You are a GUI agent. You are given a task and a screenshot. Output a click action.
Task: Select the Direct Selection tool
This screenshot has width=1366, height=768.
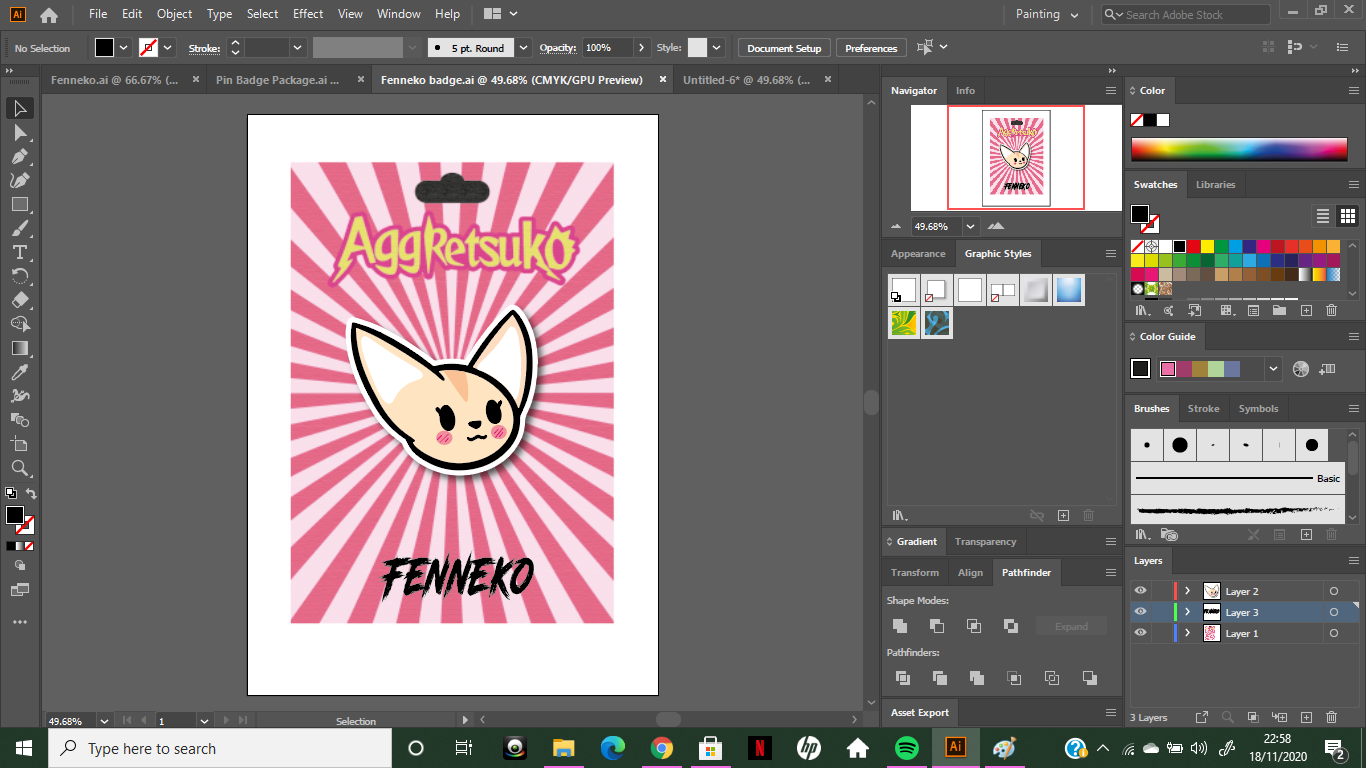20,132
